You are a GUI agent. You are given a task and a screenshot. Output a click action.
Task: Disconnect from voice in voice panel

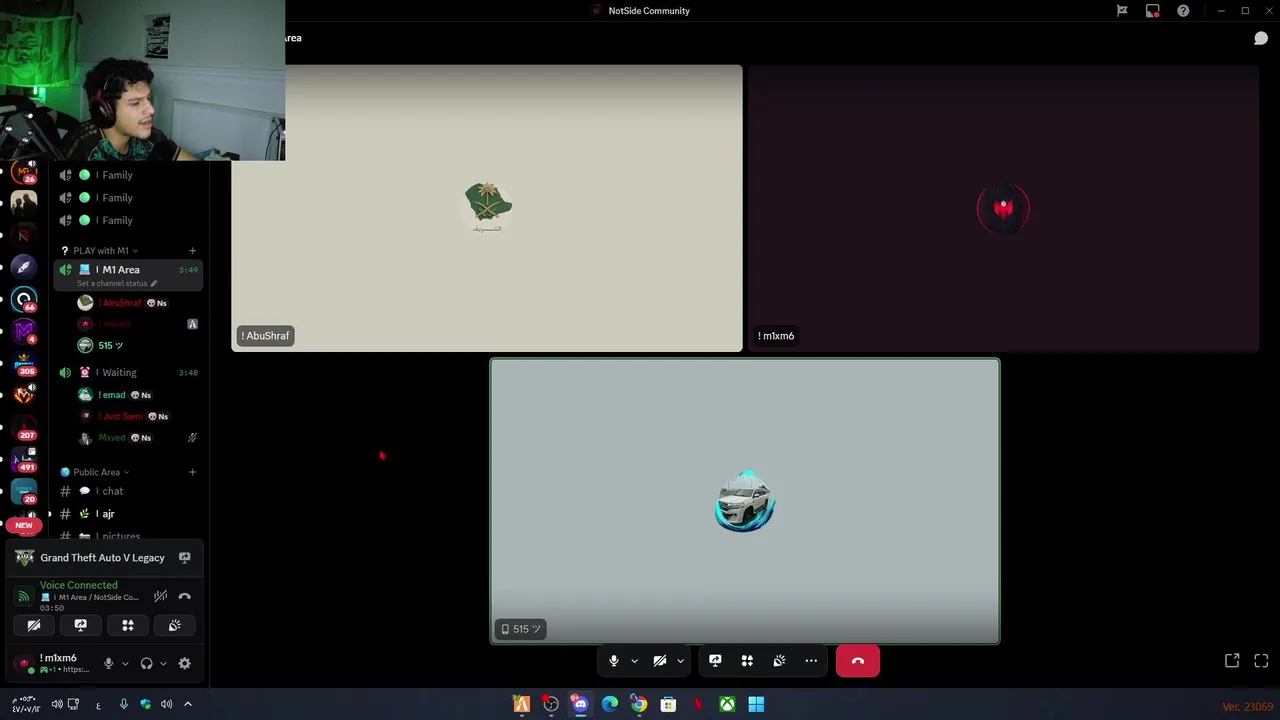point(184,597)
